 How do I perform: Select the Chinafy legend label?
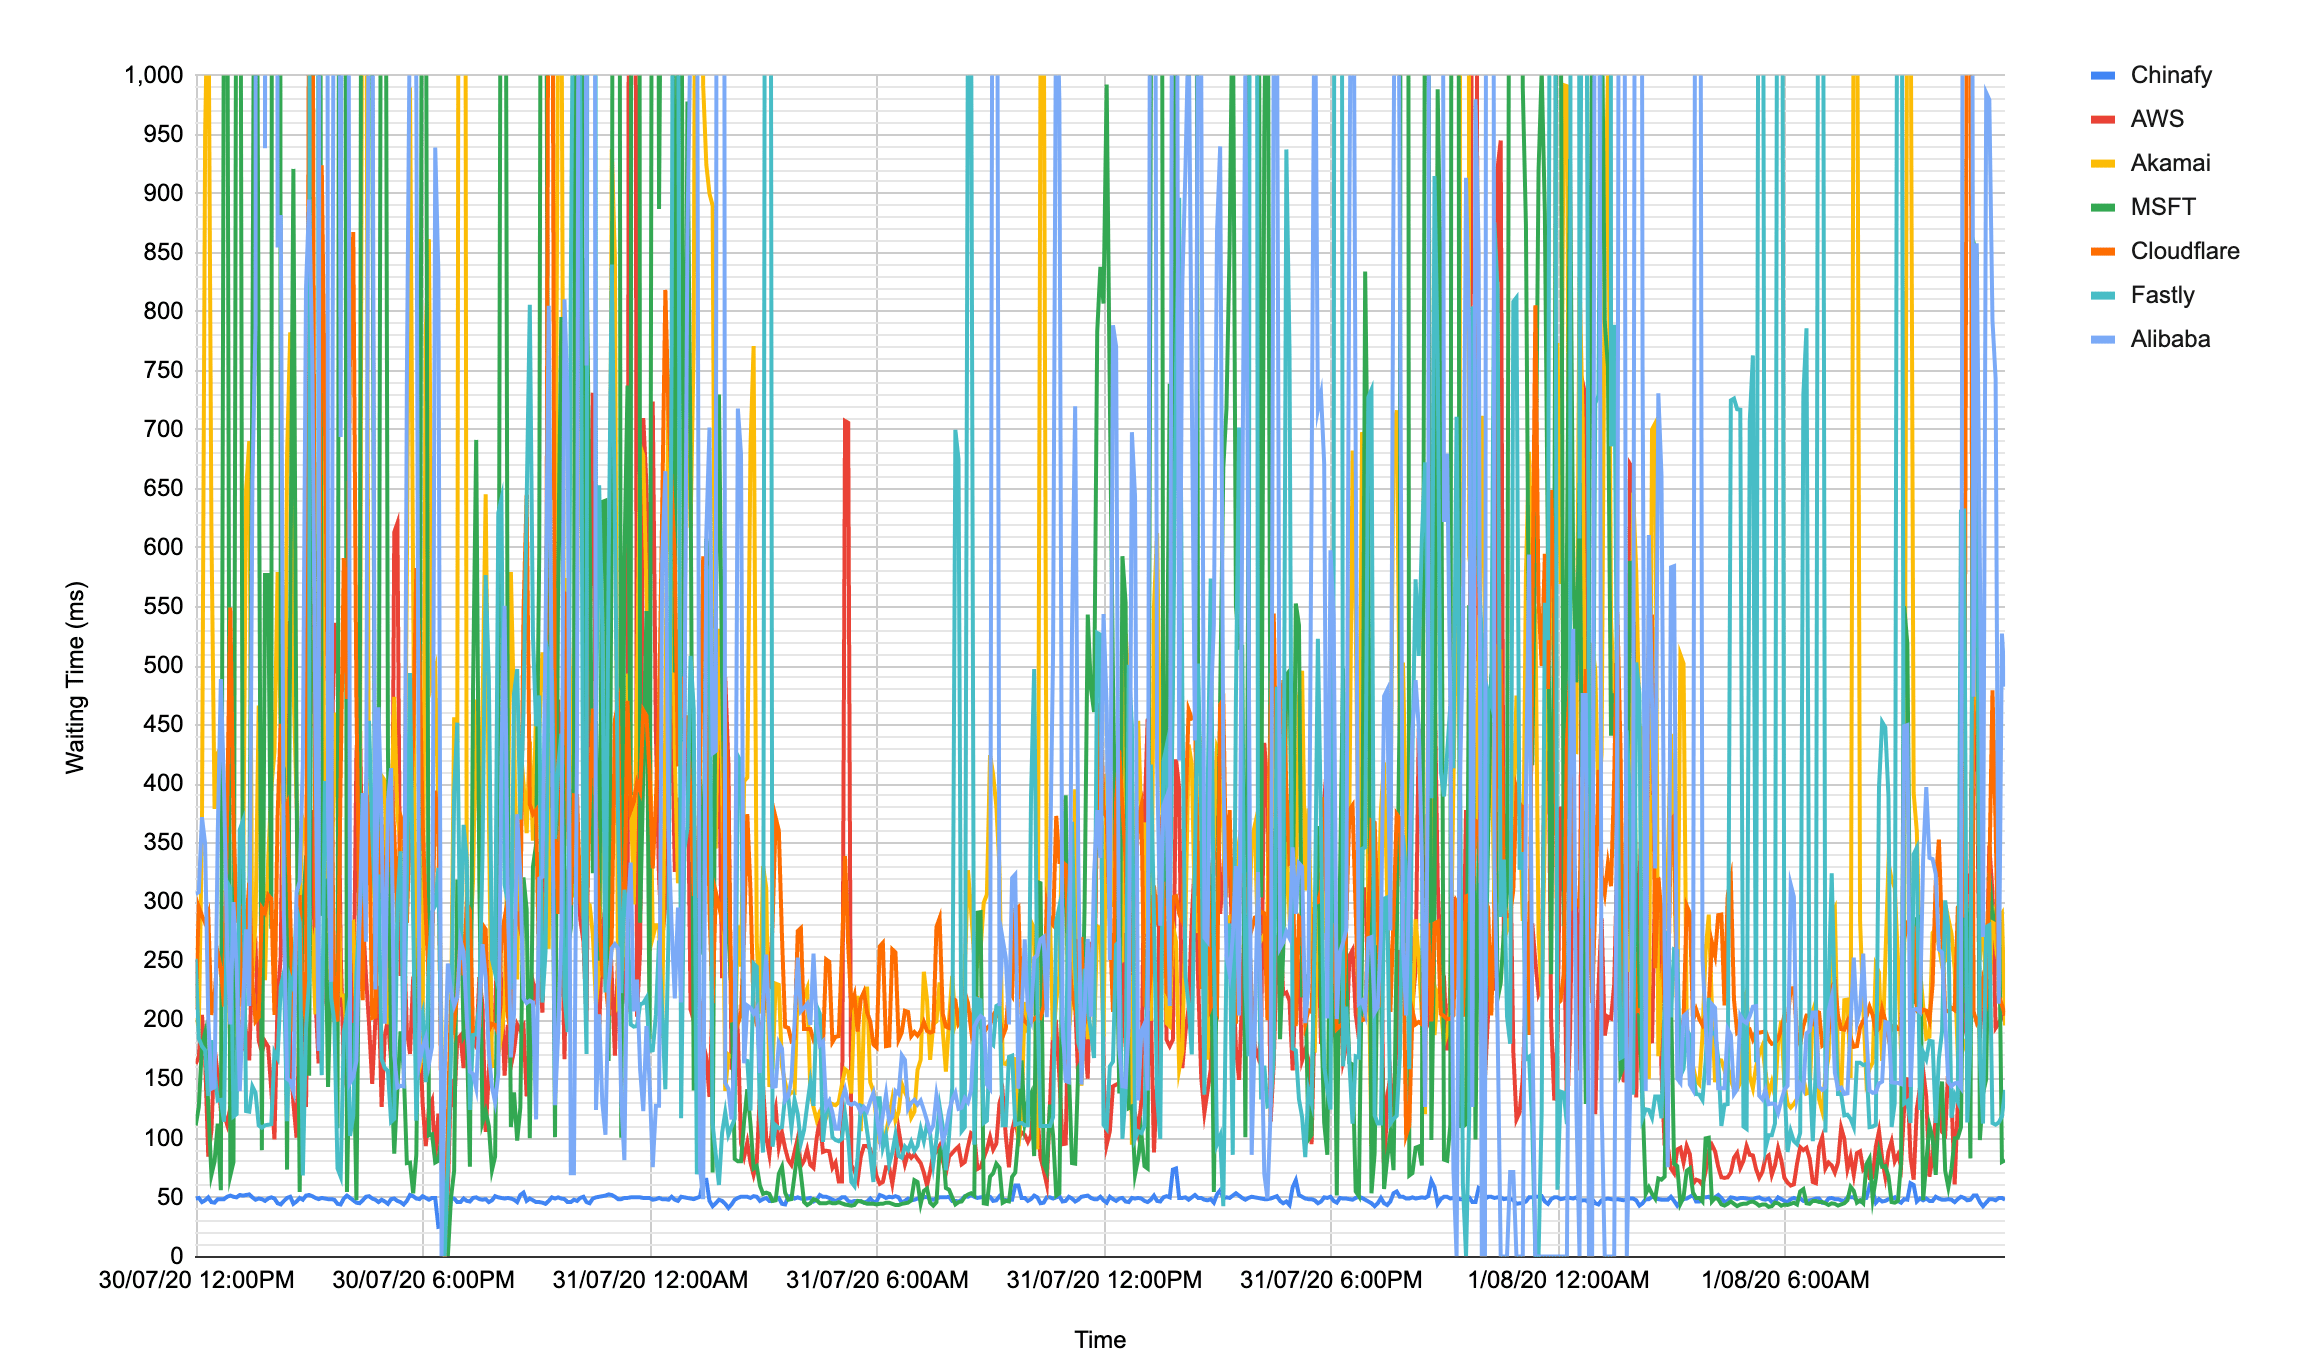click(x=2170, y=76)
